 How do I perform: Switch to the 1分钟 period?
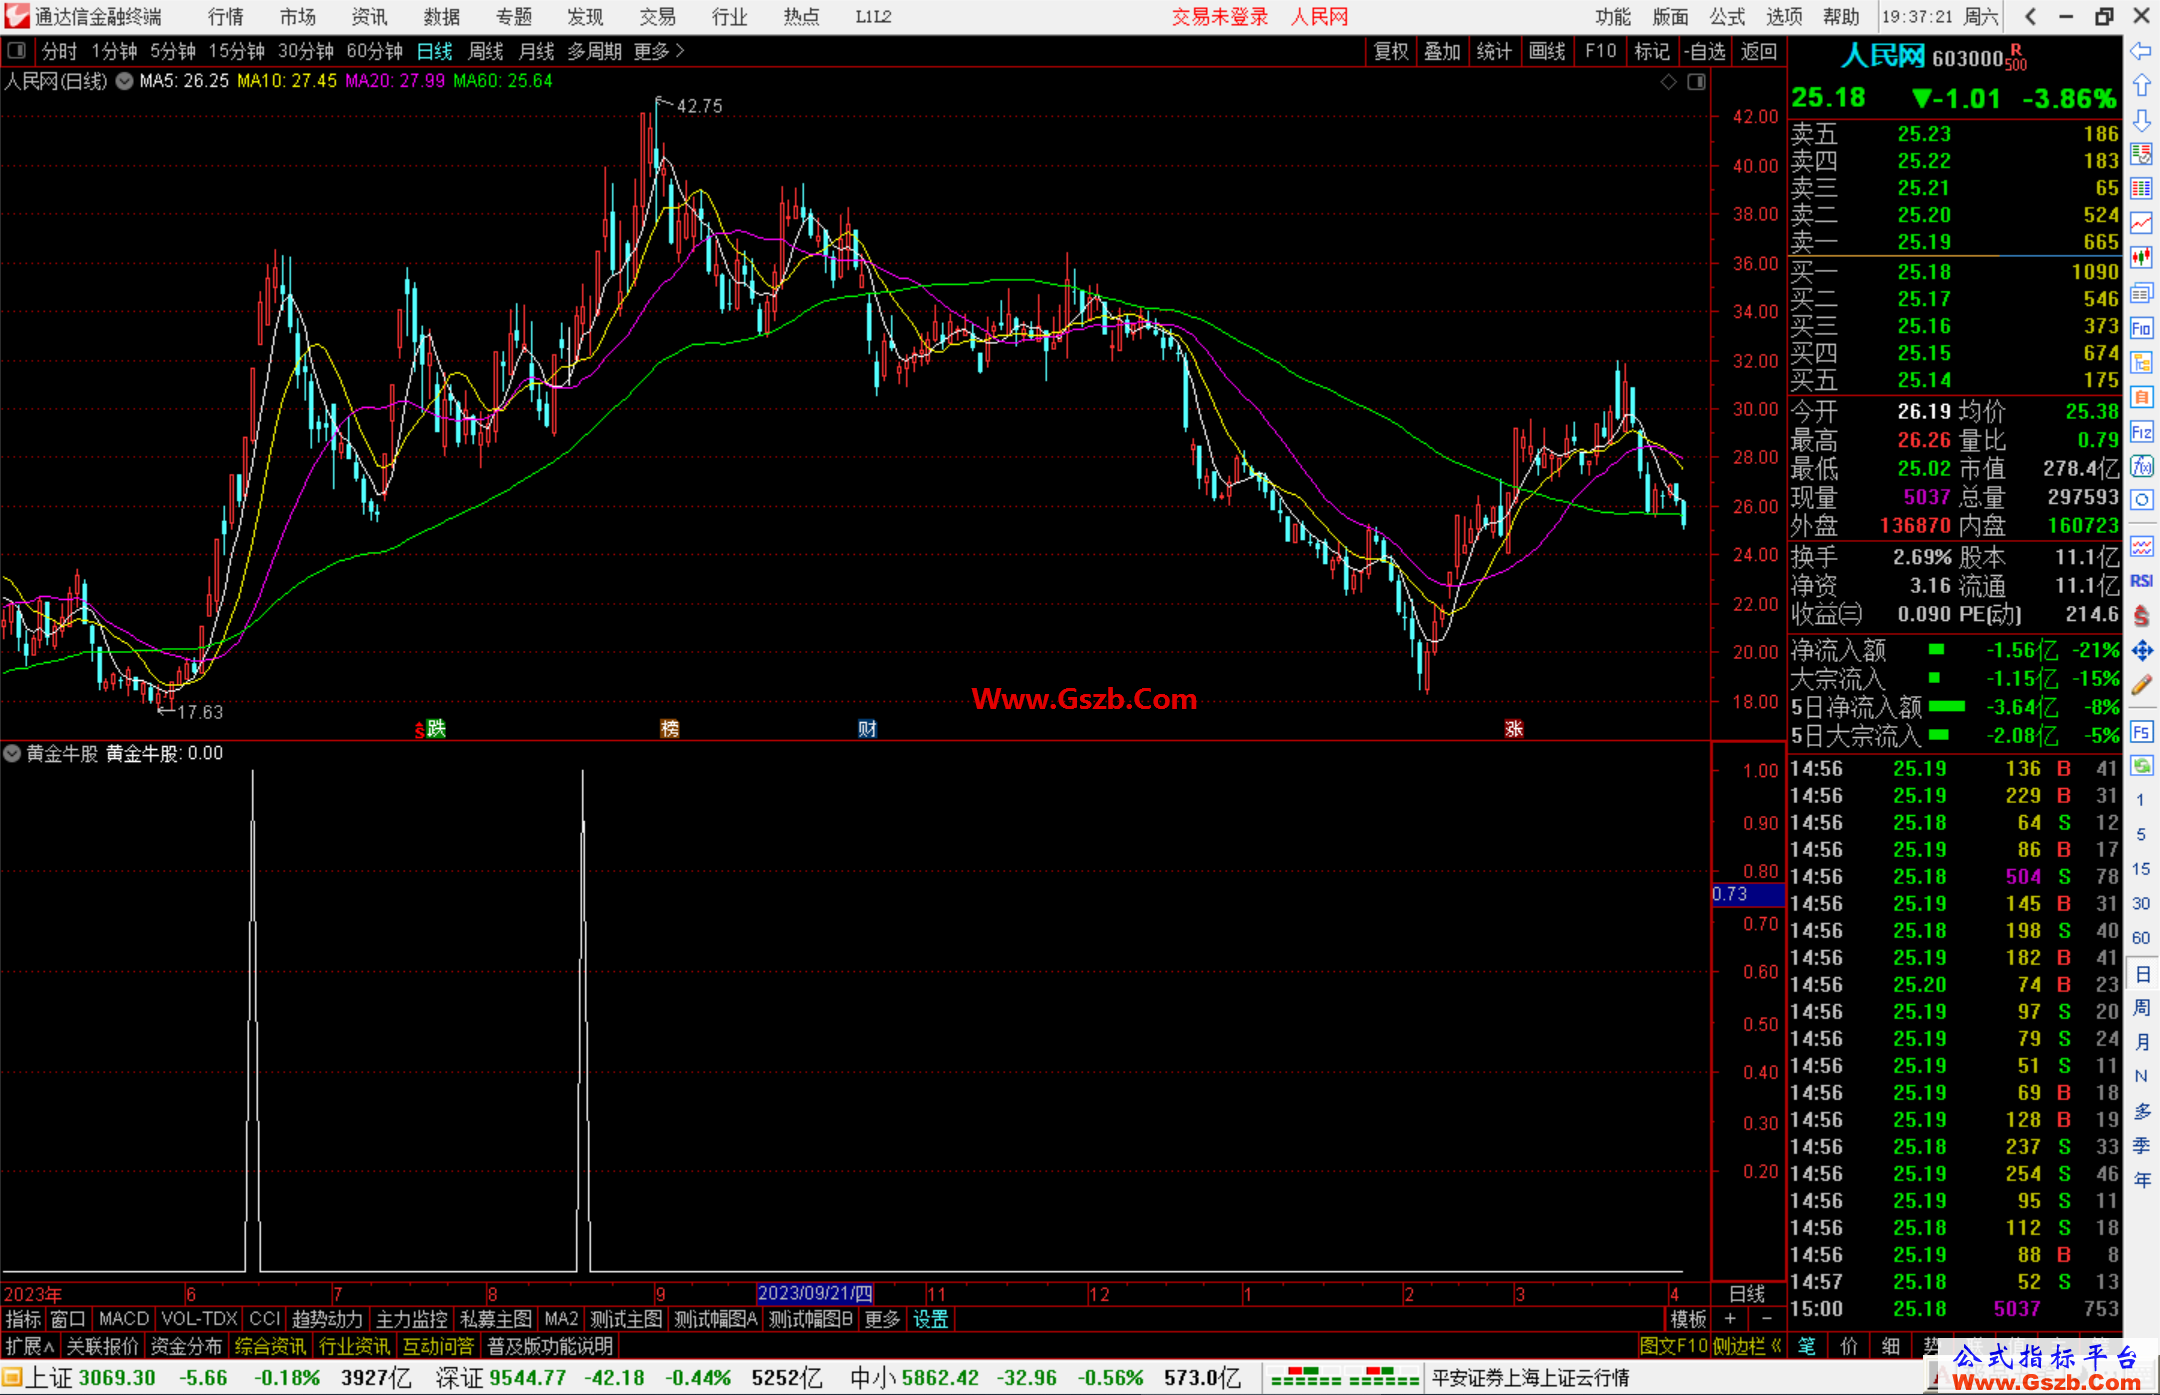tap(114, 51)
